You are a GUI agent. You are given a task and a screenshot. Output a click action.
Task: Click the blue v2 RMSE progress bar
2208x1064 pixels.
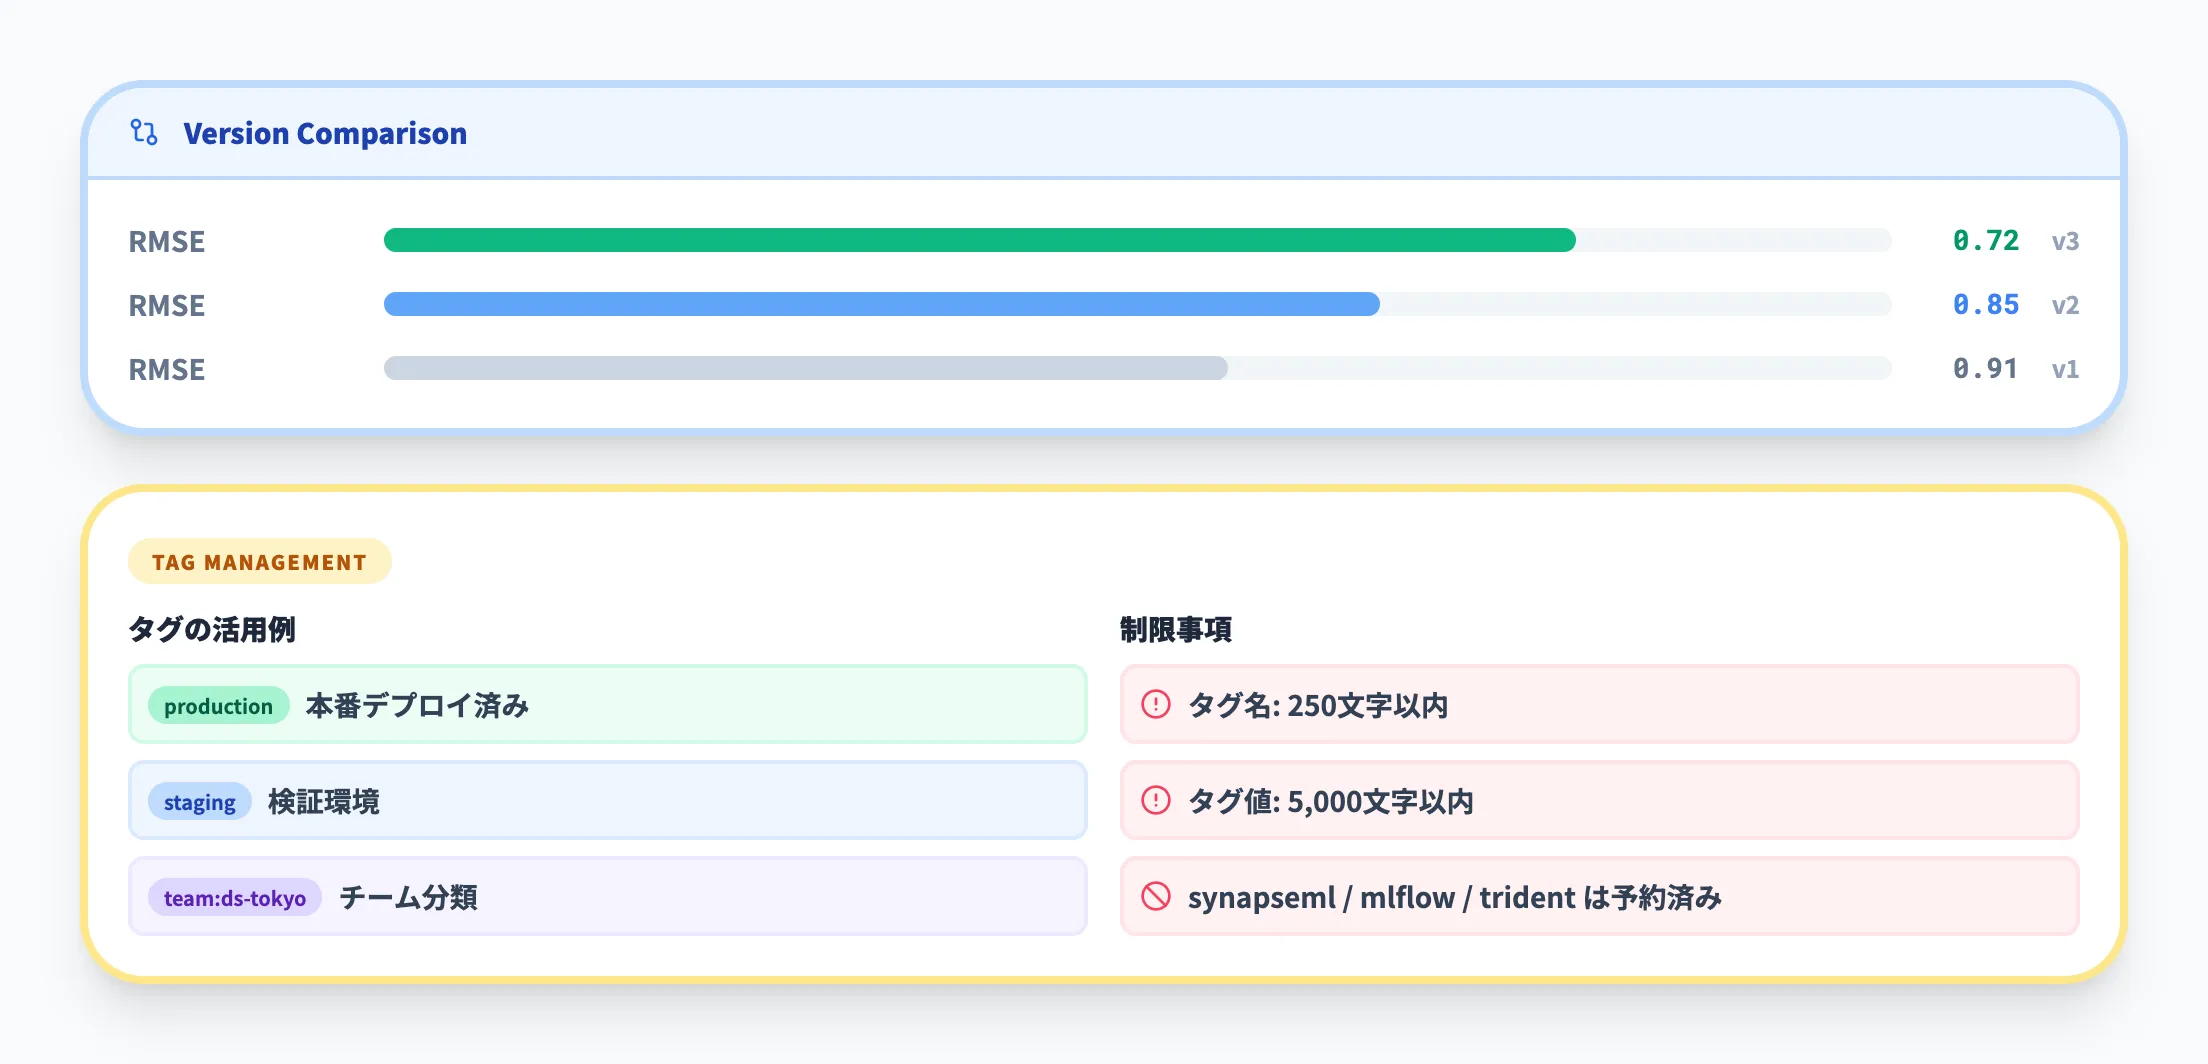coord(882,305)
